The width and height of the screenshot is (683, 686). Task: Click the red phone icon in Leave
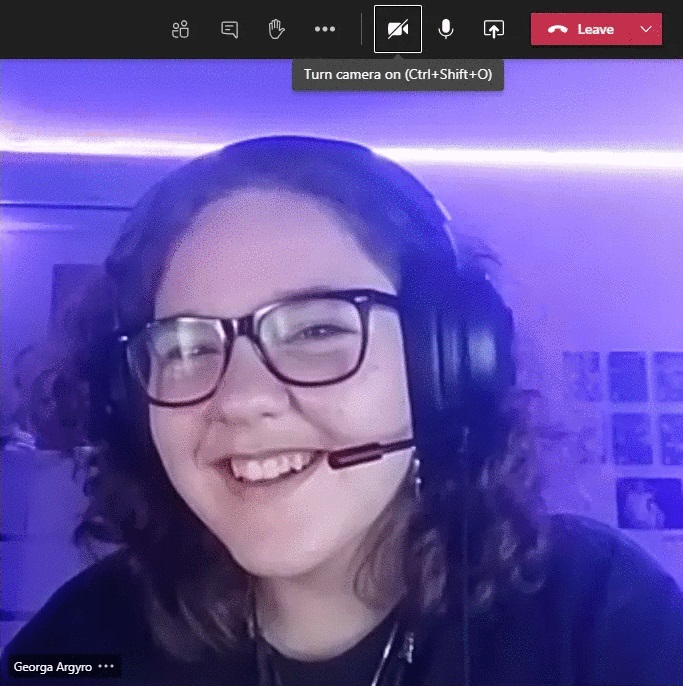[x=558, y=29]
